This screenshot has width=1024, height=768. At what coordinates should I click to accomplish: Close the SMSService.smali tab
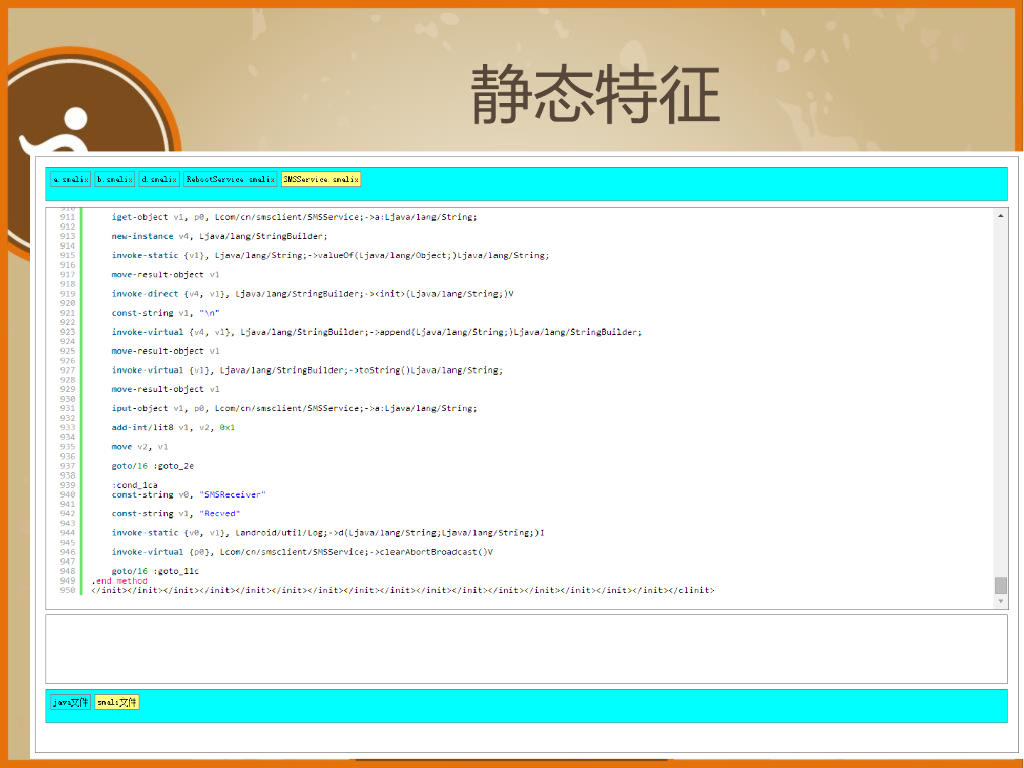(356, 179)
